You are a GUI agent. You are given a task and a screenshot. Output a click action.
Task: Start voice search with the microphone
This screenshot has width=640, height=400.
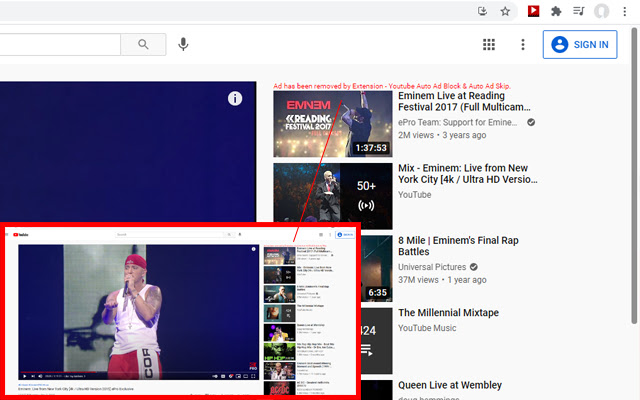[183, 44]
